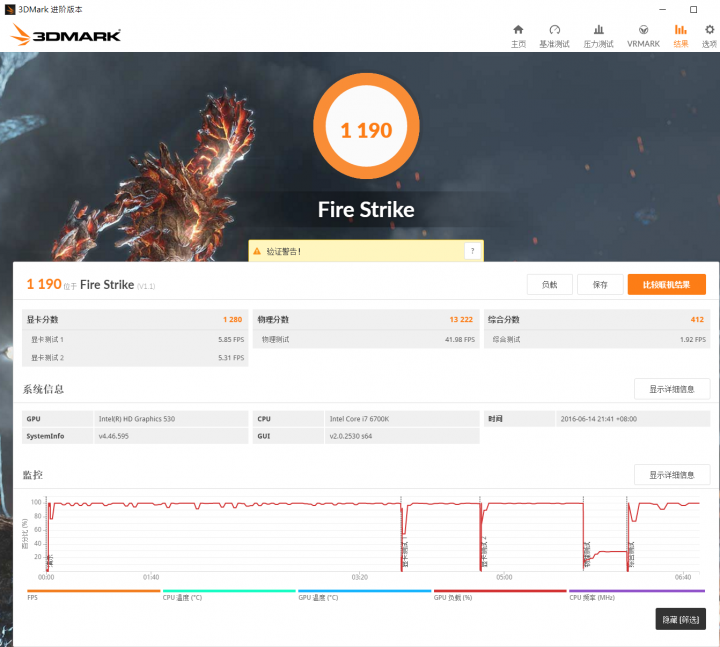Click the 05:00 mark on the chart axis
This screenshot has width=720, height=647.
click(x=504, y=577)
